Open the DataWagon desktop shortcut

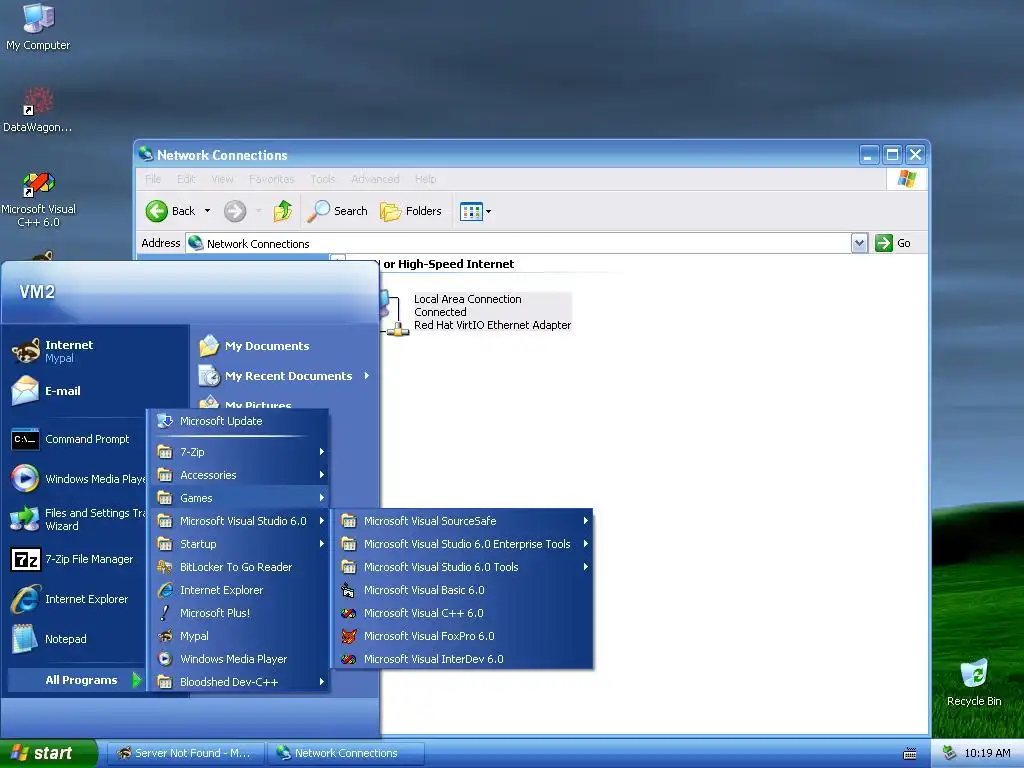[37, 109]
